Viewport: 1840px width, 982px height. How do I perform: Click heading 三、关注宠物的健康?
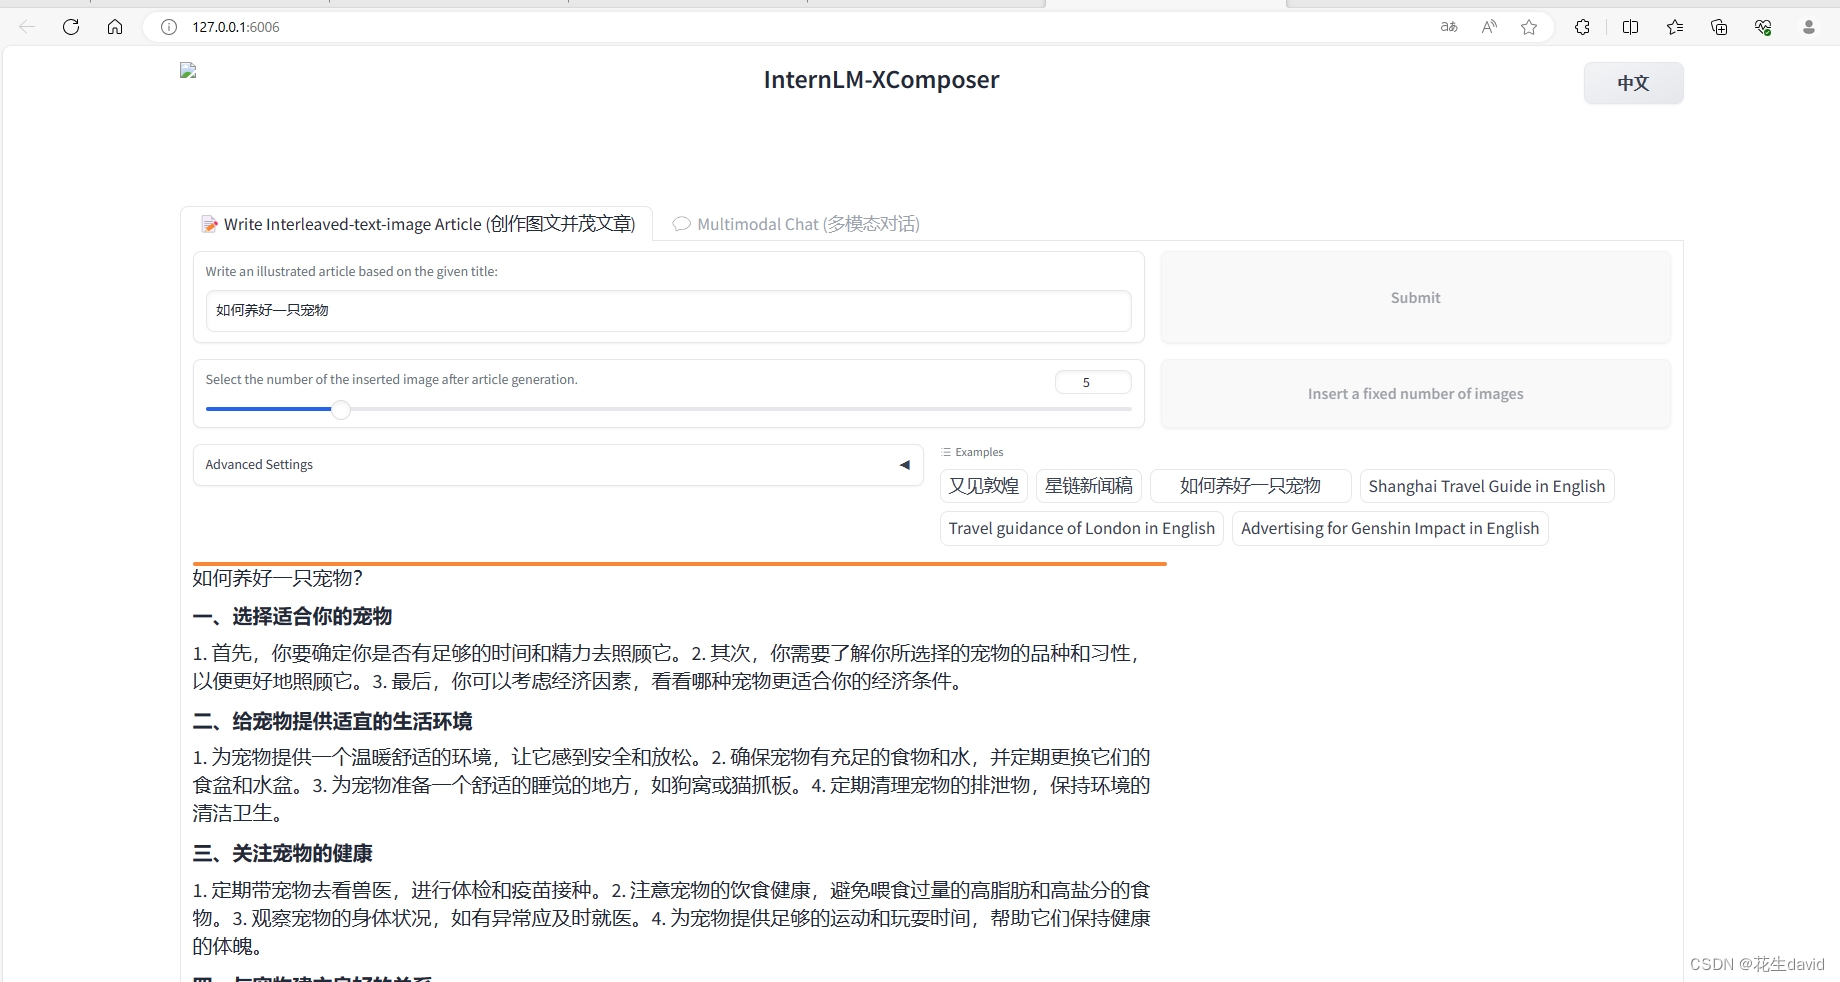pyautogui.click(x=282, y=853)
